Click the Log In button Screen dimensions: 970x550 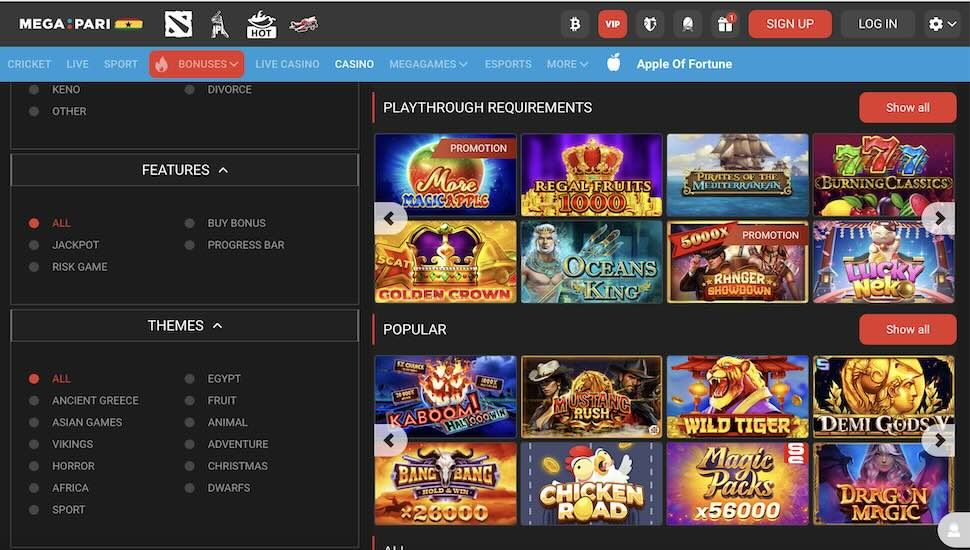pos(877,24)
